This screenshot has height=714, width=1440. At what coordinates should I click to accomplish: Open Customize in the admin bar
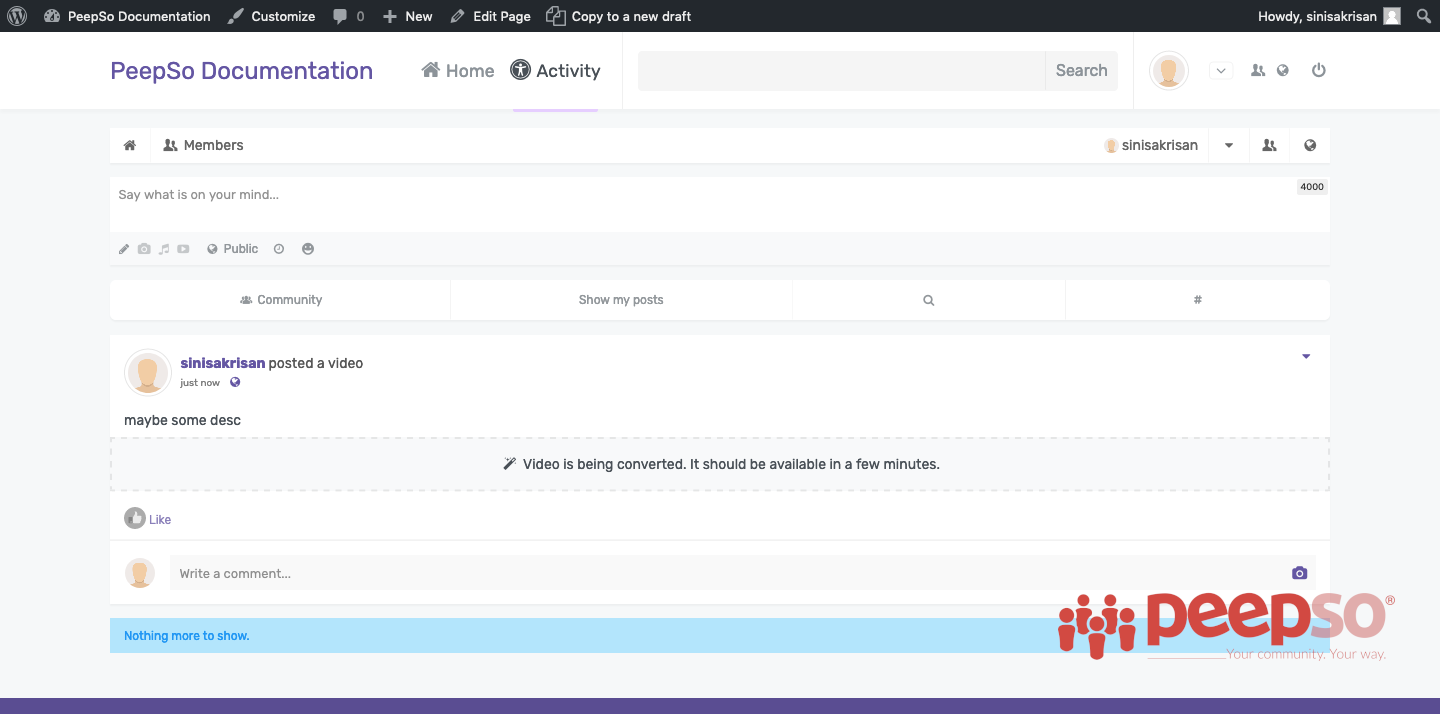271,16
